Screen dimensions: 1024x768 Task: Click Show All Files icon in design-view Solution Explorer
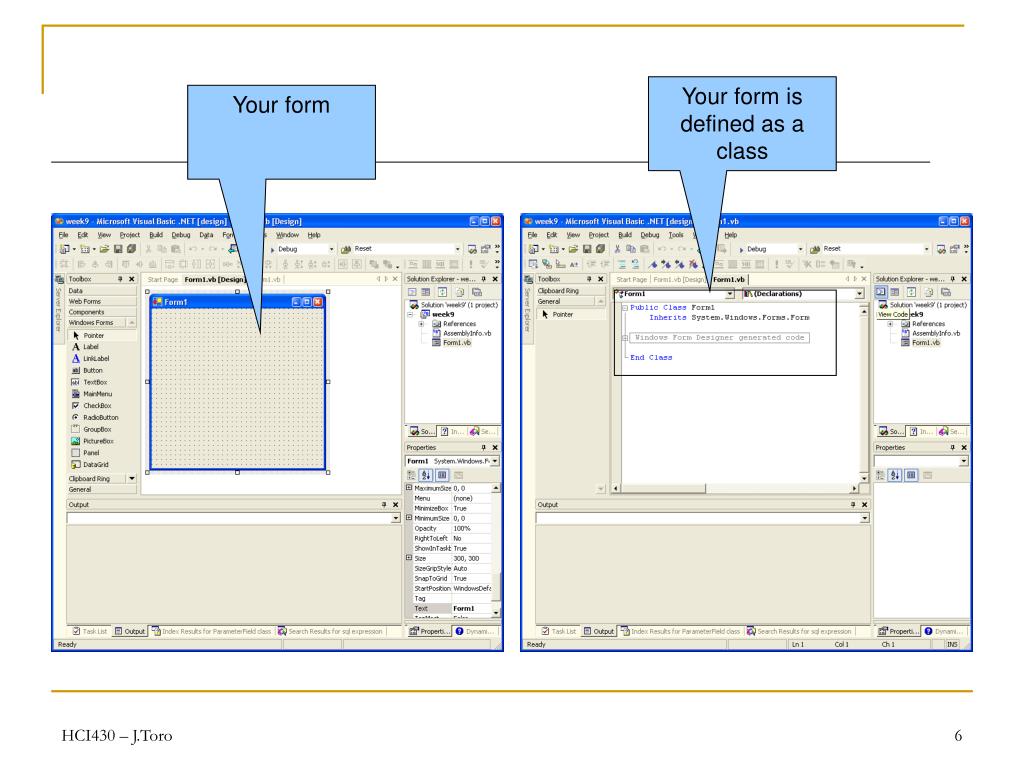coord(460,292)
